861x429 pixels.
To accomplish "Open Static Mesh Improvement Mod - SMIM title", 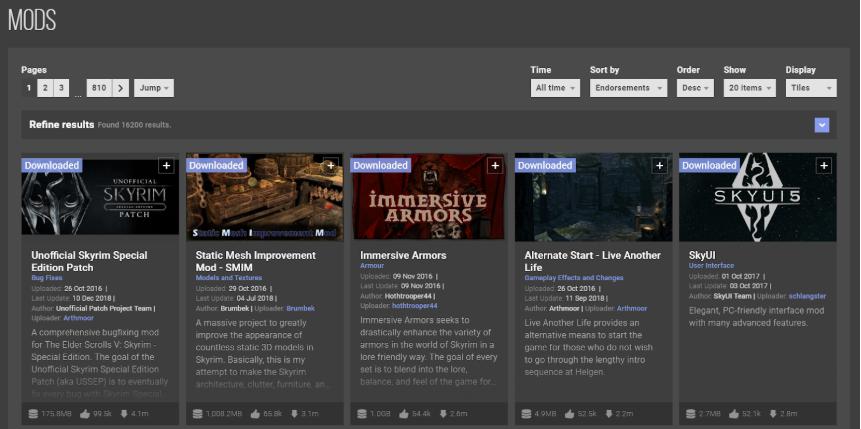I will point(255,261).
